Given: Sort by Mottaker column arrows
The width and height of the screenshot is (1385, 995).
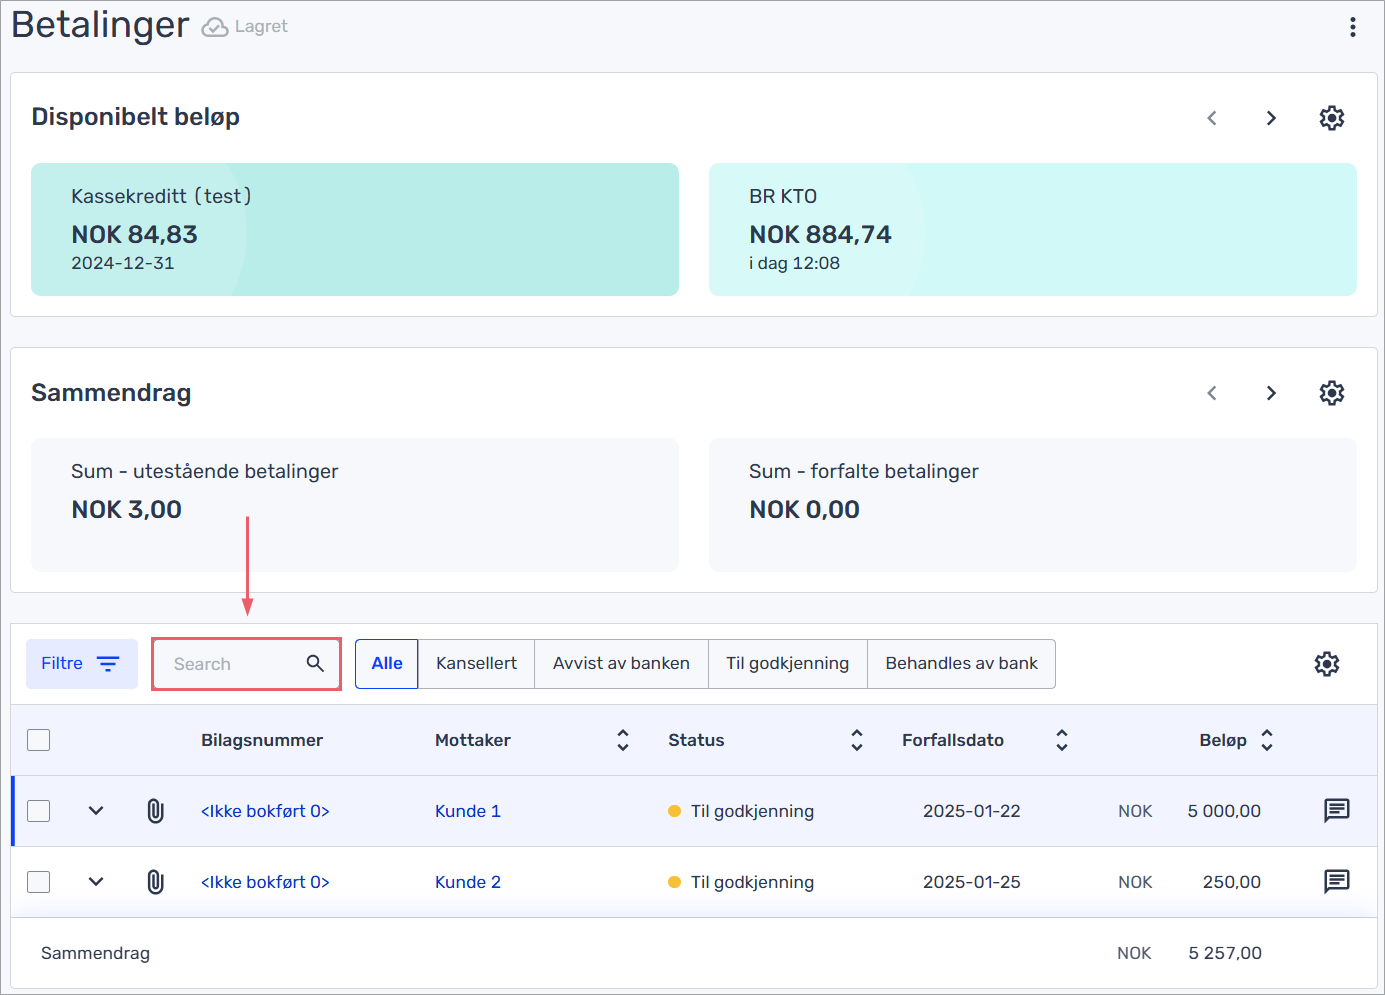Looking at the screenshot, I should [623, 740].
